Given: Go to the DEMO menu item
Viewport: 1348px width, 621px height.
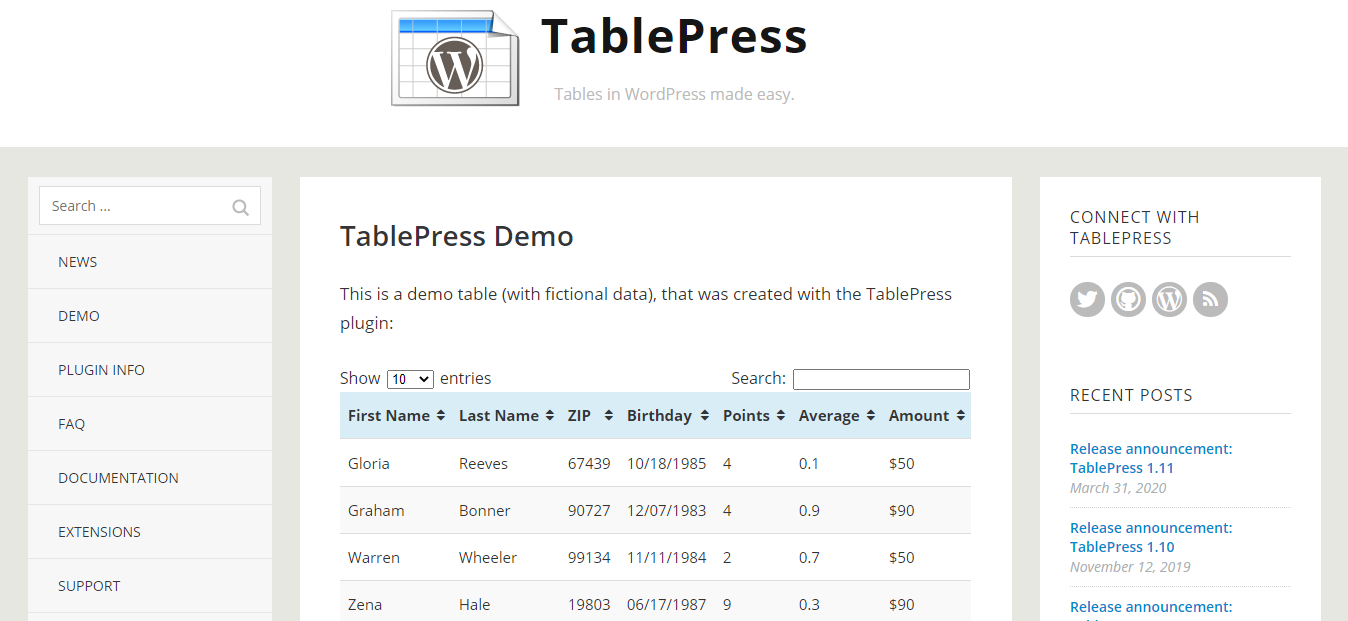Looking at the screenshot, I should click(150, 316).
